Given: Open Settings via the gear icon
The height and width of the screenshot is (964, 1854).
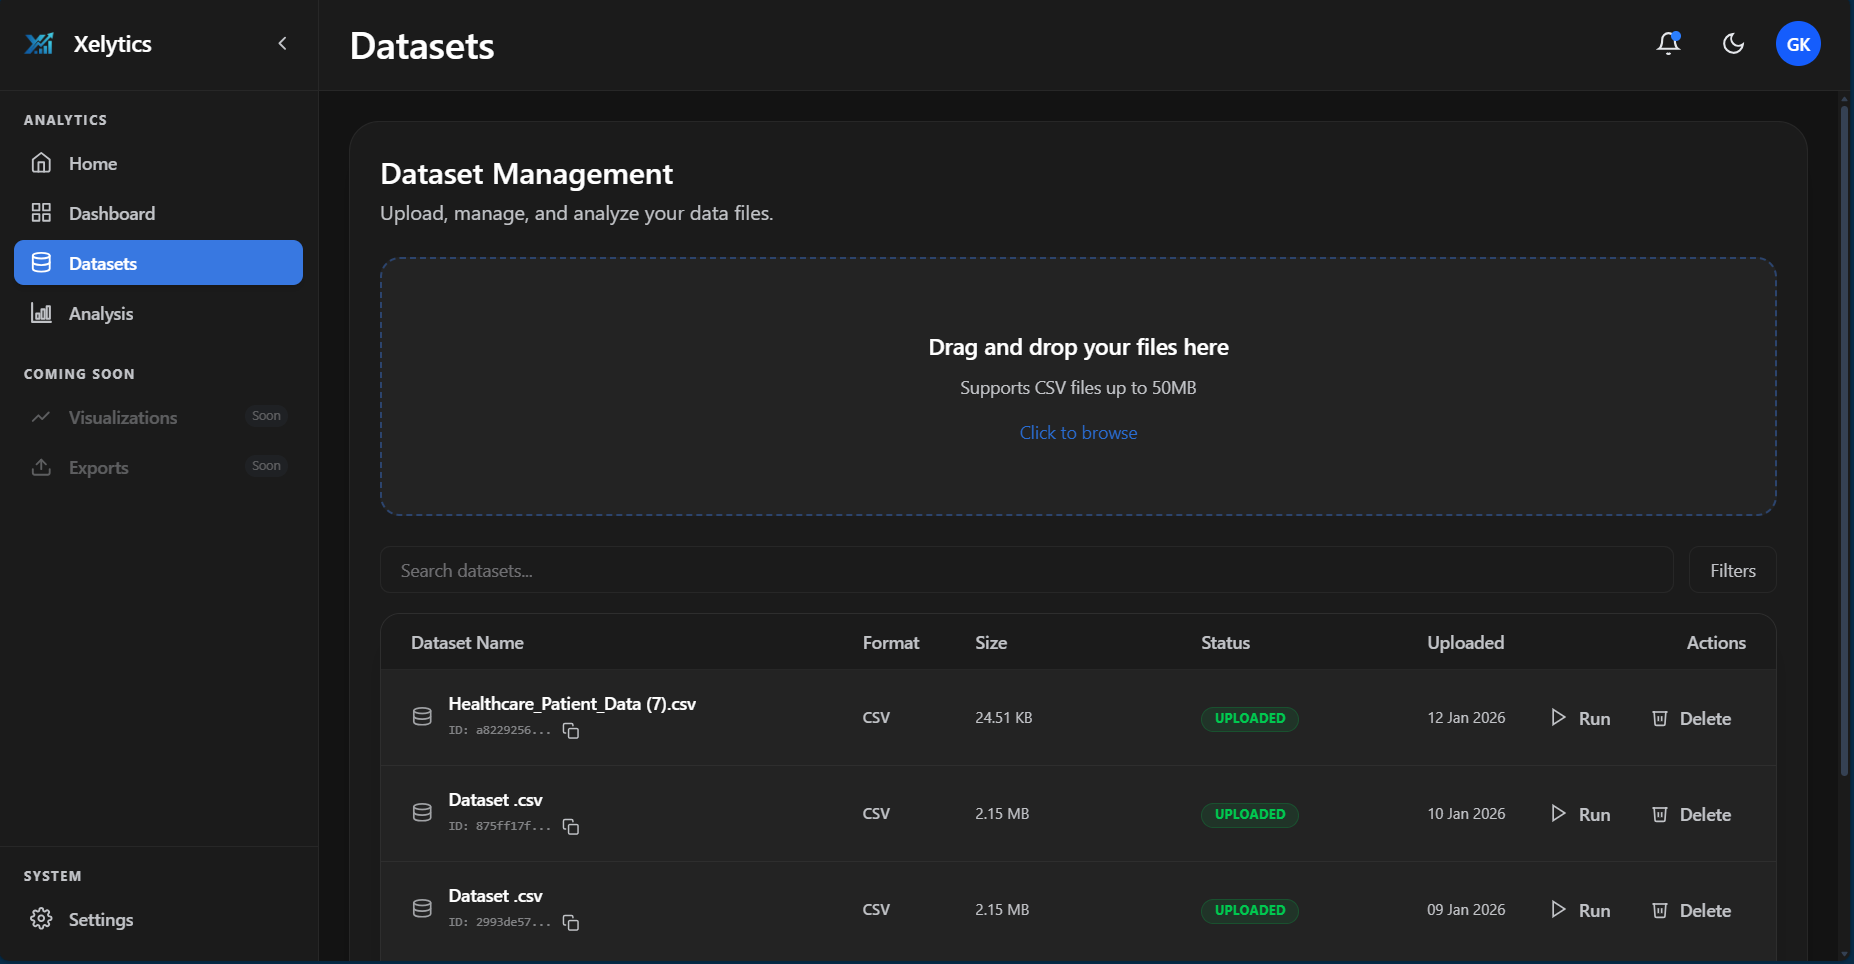Looking at the screenshot, I should click(x=41, y=918).
